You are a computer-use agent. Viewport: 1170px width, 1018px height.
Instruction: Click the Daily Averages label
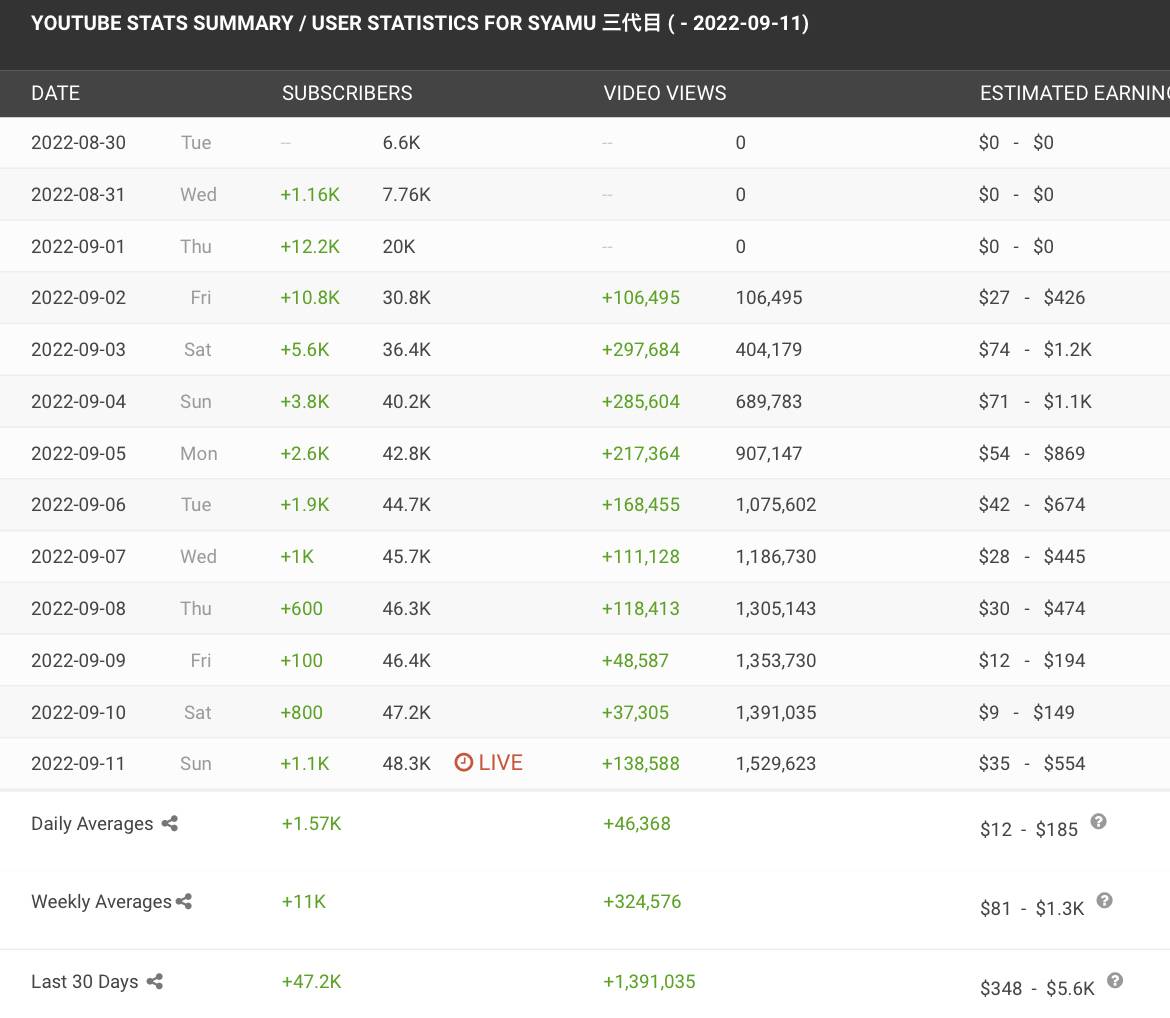click(92, 824)
